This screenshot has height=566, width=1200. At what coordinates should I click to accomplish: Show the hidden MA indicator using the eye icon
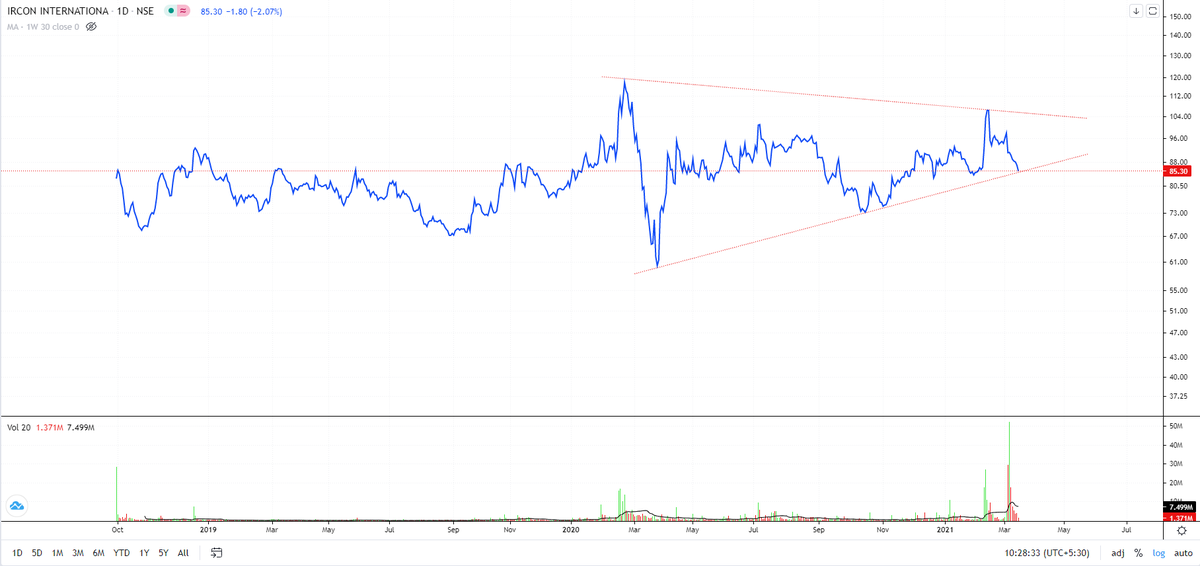91,26
